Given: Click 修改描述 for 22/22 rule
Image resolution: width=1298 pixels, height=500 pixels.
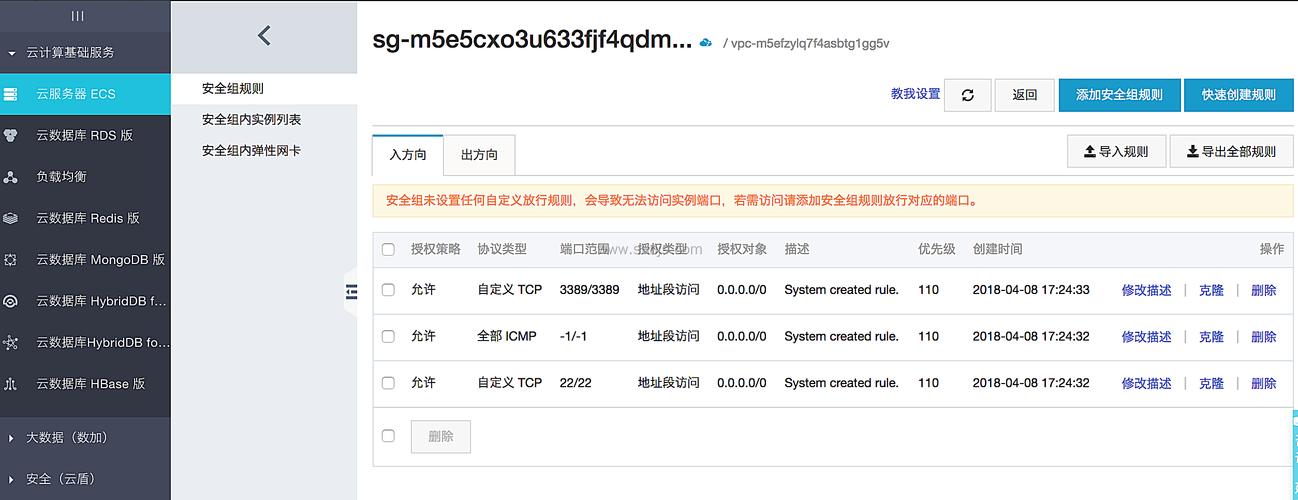Looking at the screenshot, I should [x=1146, y=383].
